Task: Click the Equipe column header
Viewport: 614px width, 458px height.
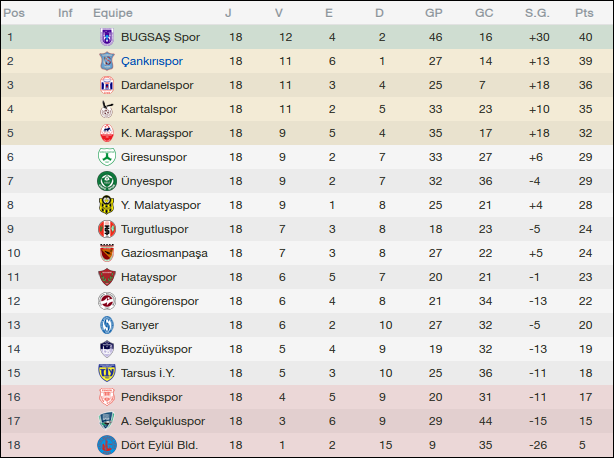Action: (x=113, y=13)
